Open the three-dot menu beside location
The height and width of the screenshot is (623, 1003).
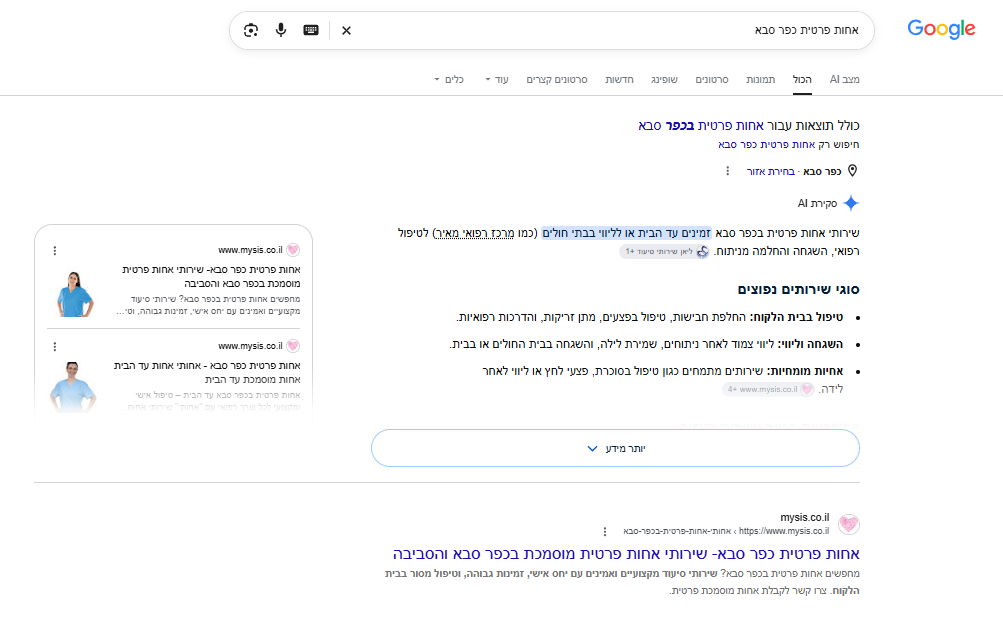click(x=727, y=171)
